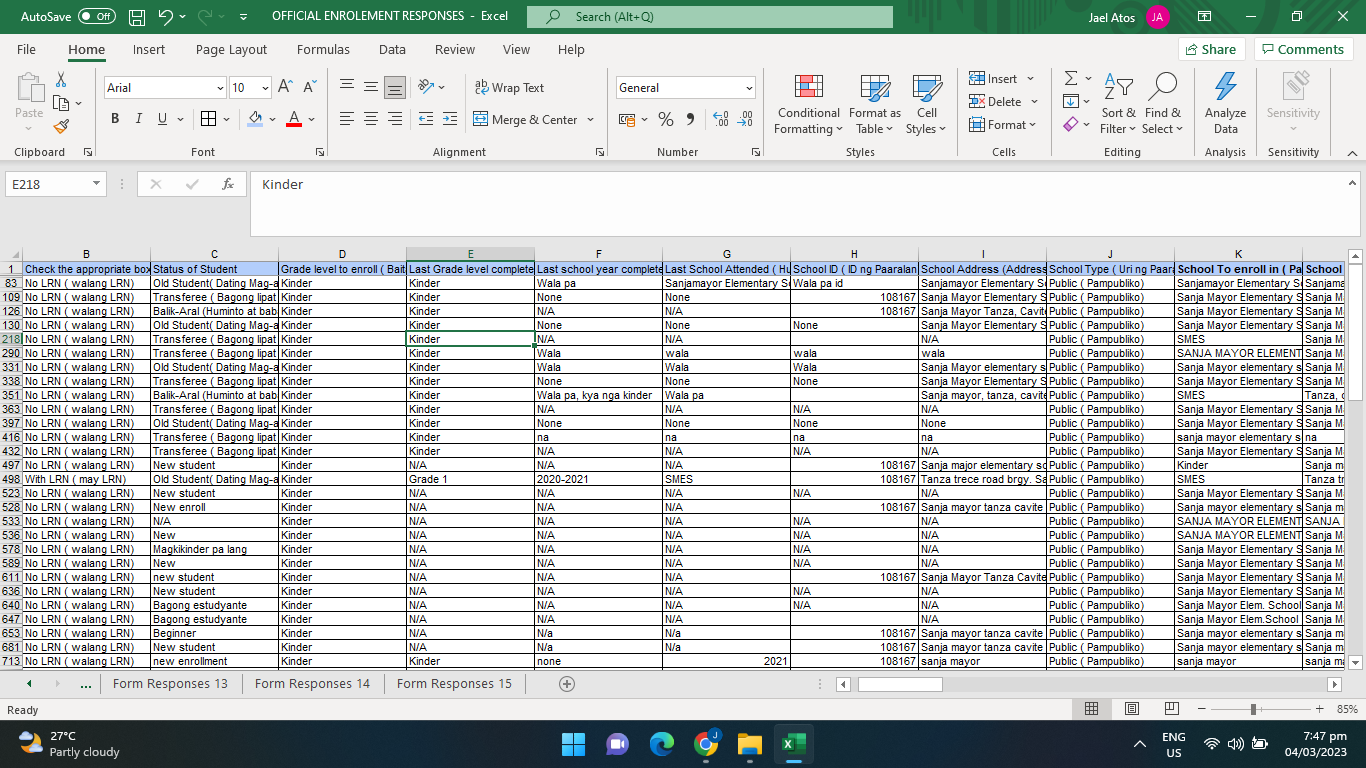The height and width of the screenshot is (768, 1366).
Task: Decrease decimal places
Action: 745,119
